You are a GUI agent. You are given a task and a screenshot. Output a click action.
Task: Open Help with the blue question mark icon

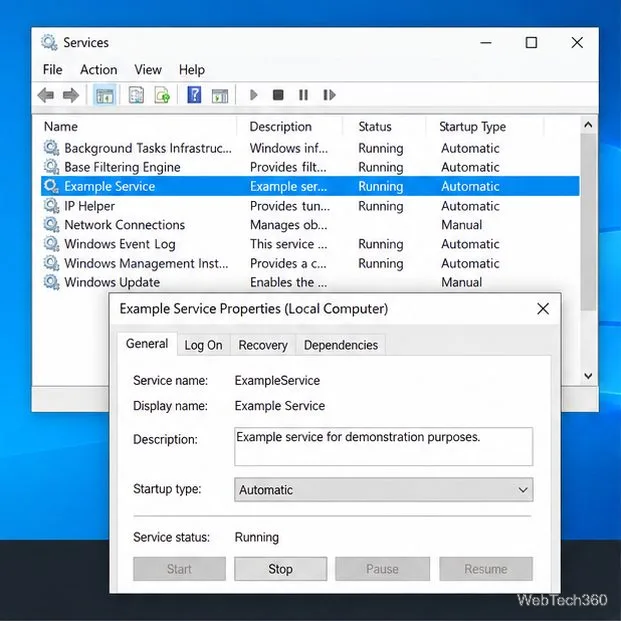pyautogui.click(x=194, y=95)
